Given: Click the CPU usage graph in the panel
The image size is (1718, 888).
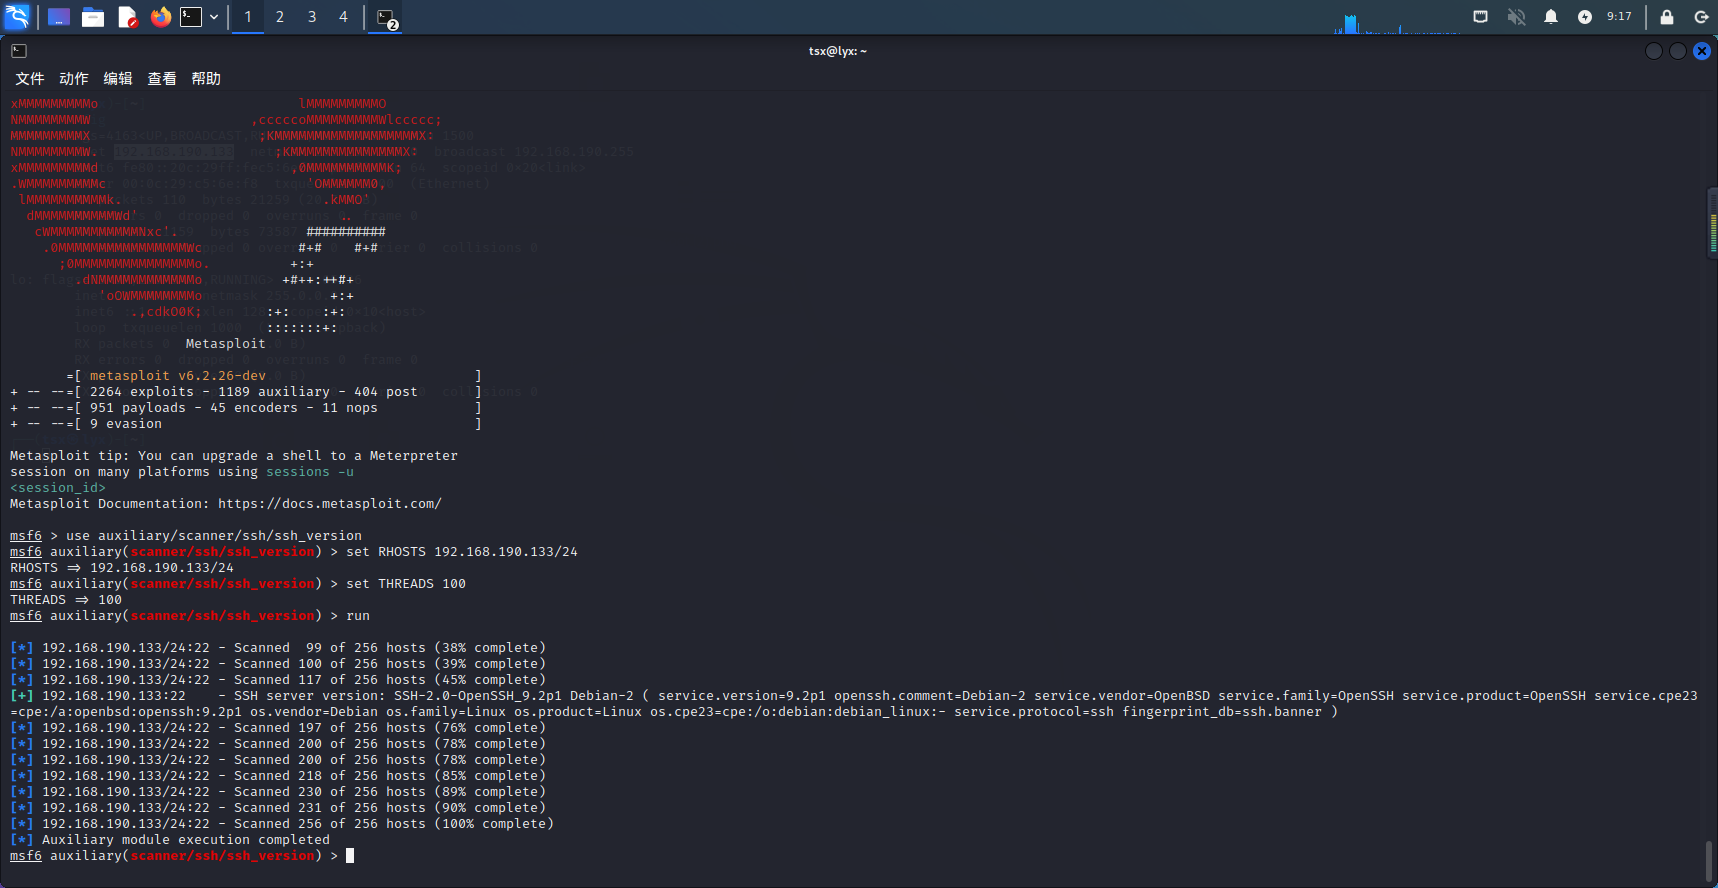Looking at the screenshot, I should 1397,22.
